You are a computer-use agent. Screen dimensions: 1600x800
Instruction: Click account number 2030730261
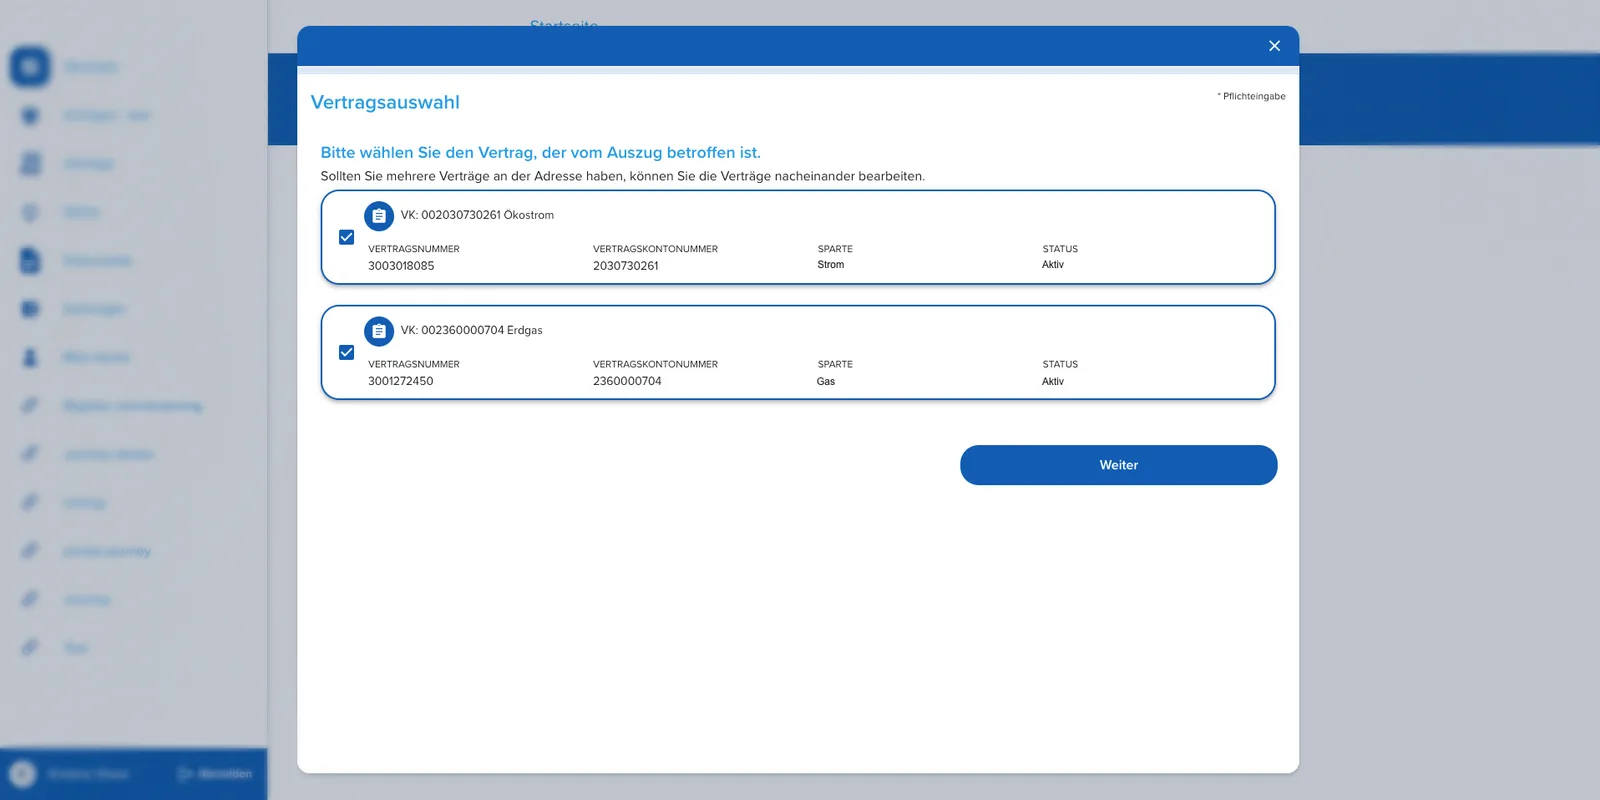pos(626,266)
